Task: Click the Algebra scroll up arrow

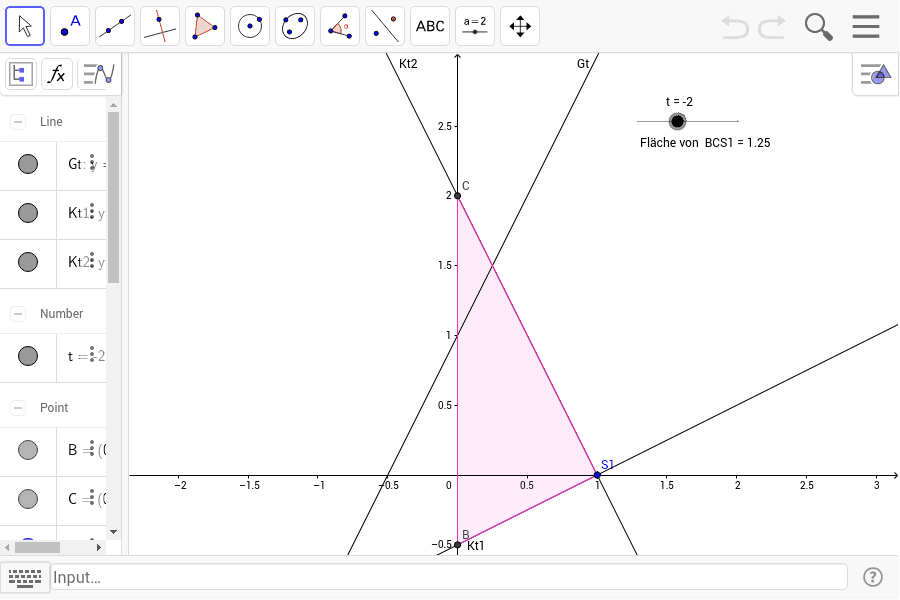Action: click(x=113, y=105)
